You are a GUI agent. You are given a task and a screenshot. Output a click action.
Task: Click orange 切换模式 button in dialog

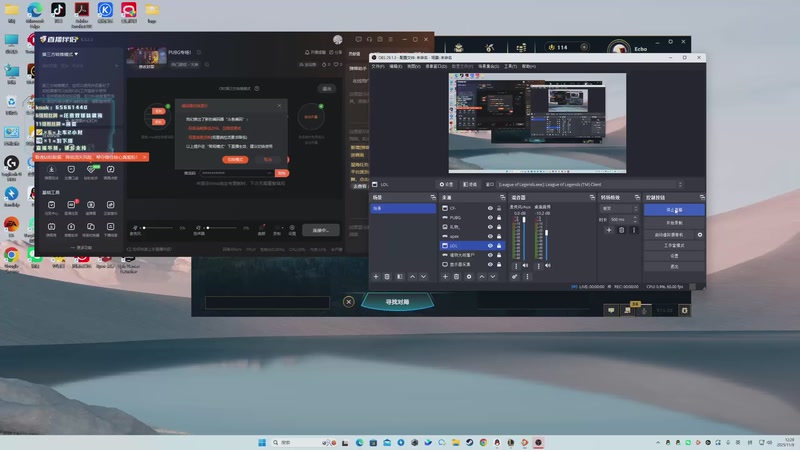tap(235, 160)
